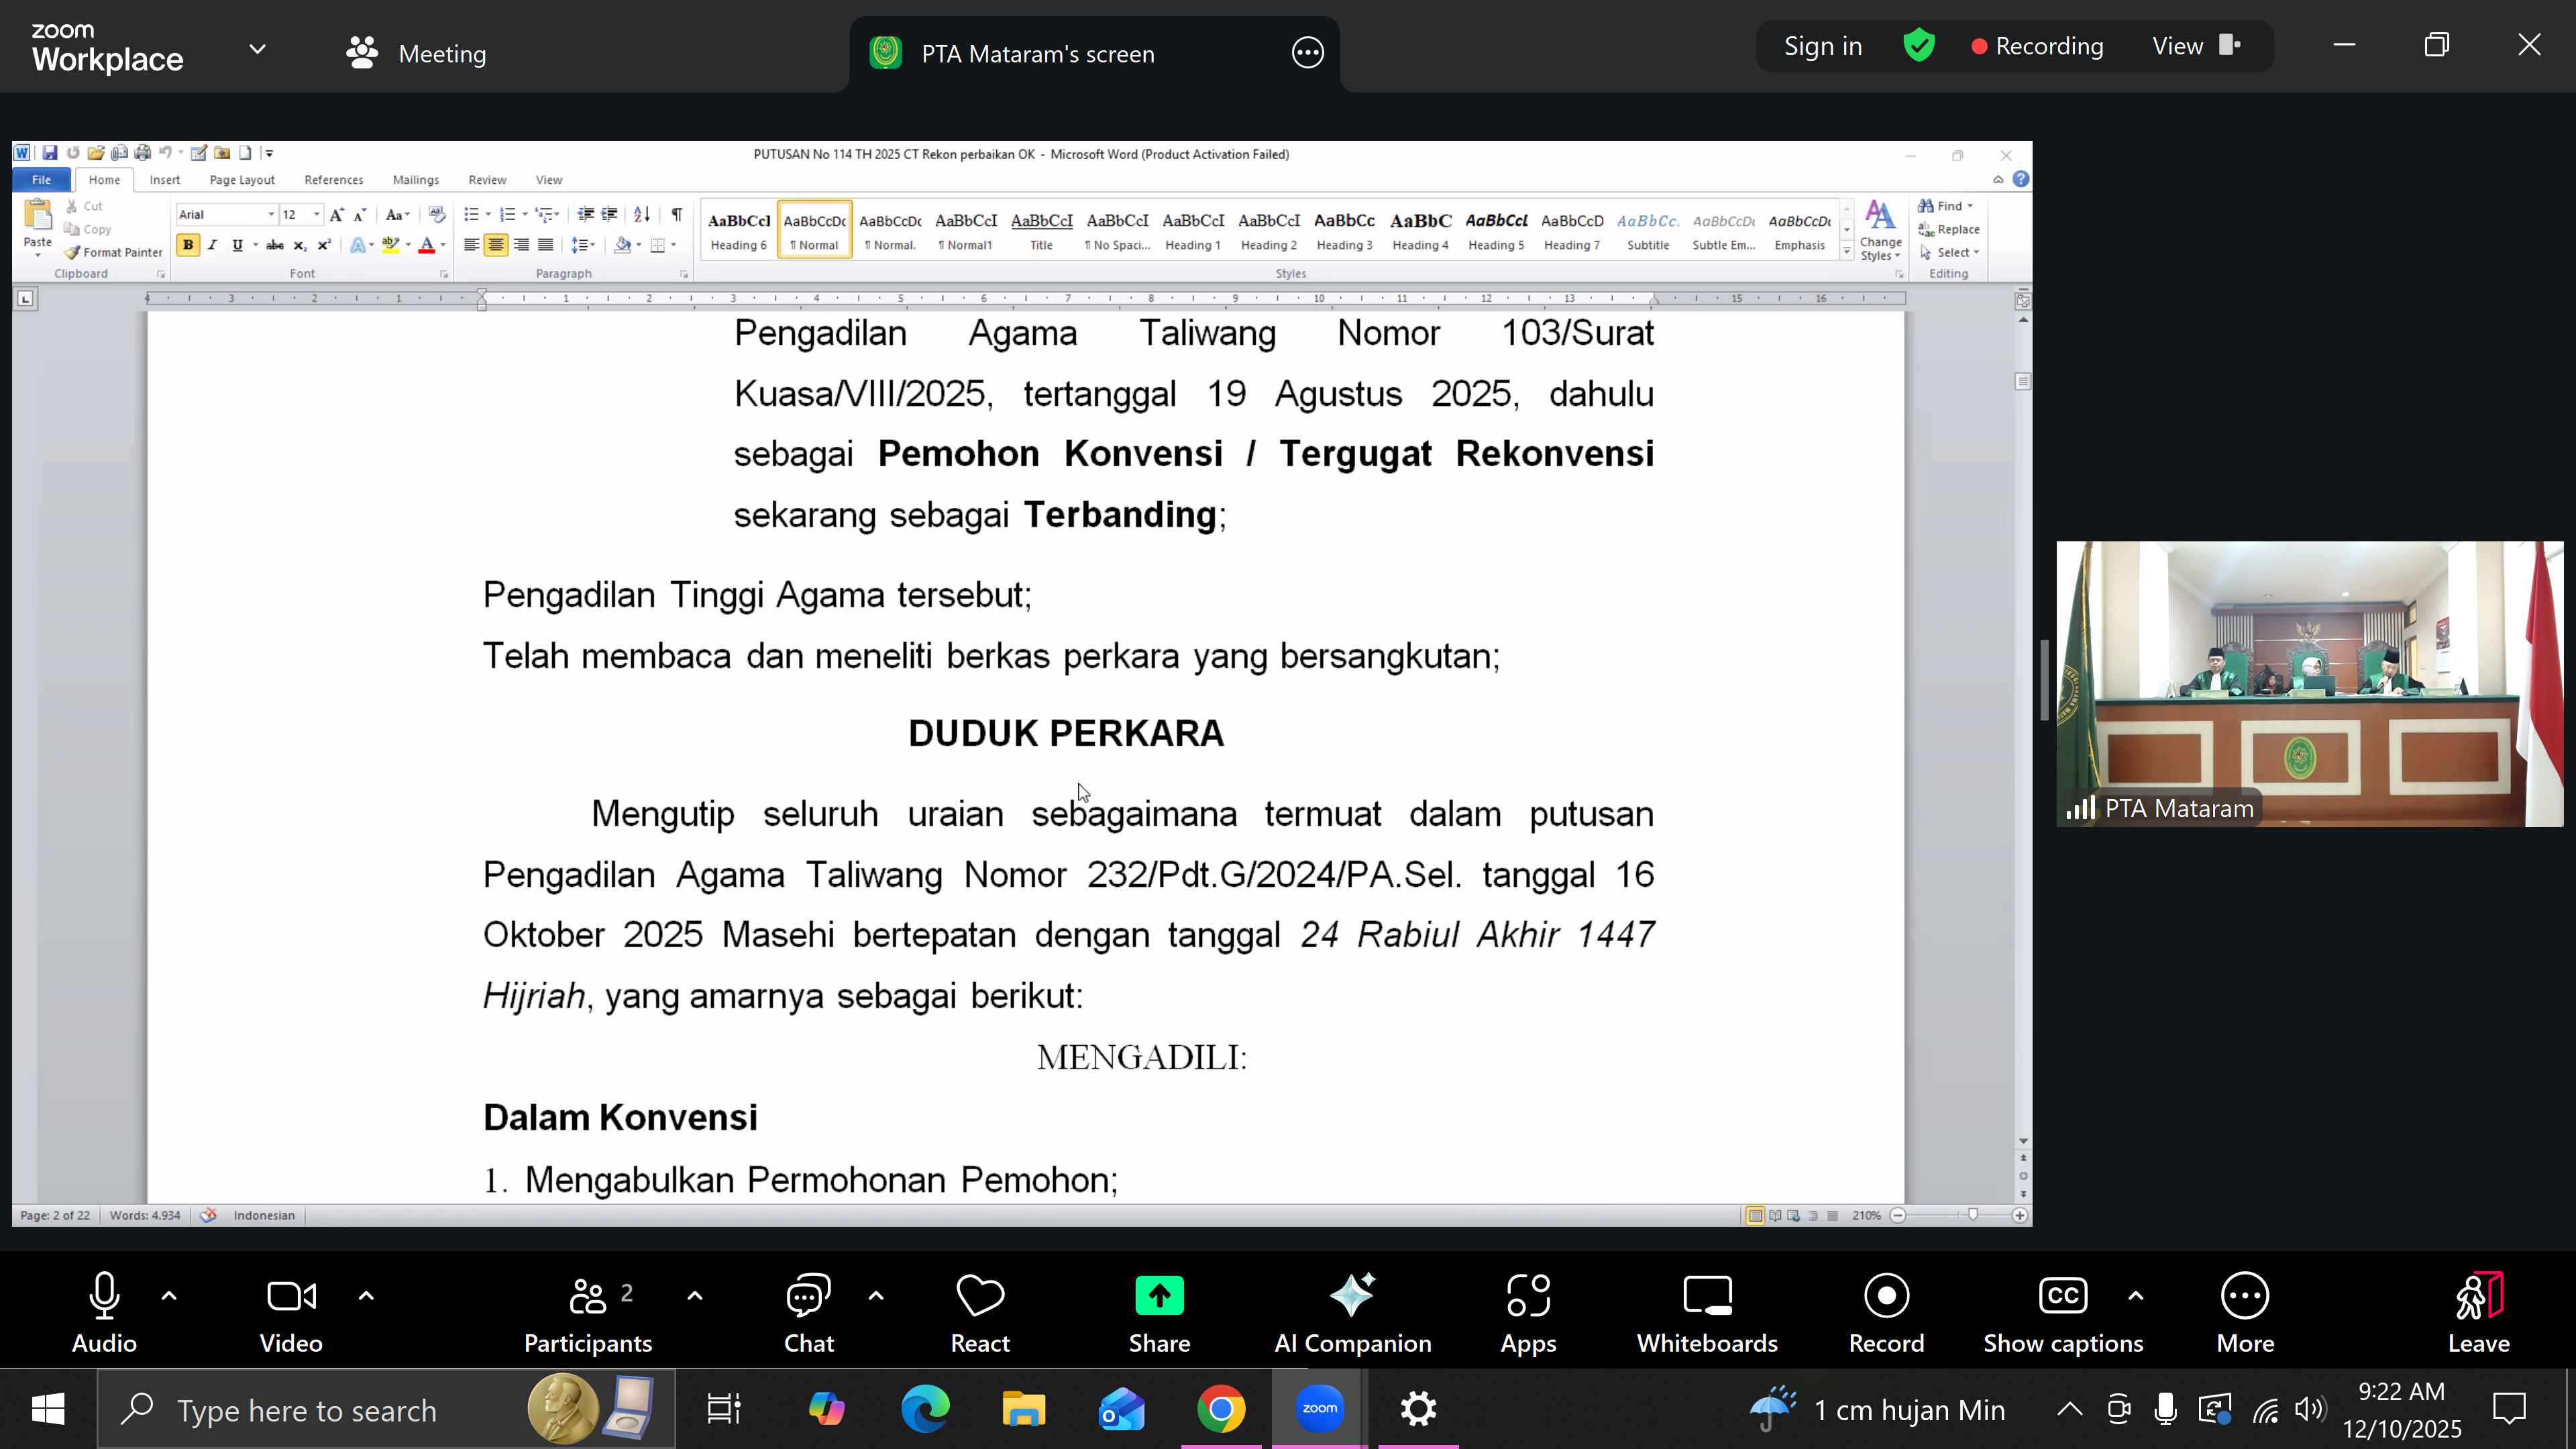Screen dimensions: 2576x1449
Task: Click the divider handle beside the video panel
Action: (2044, 680)
